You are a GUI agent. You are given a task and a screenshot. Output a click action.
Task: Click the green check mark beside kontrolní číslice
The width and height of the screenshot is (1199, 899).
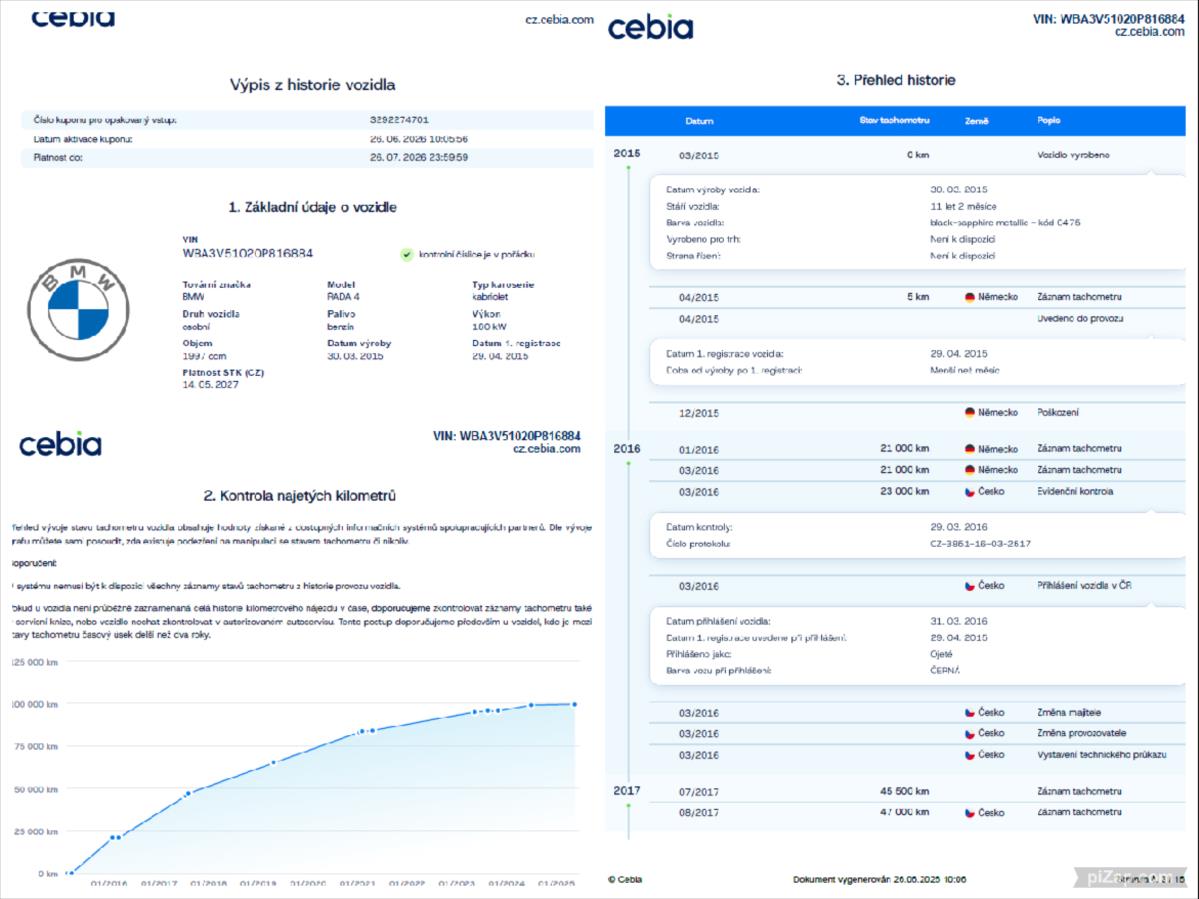tap(407, 255)
